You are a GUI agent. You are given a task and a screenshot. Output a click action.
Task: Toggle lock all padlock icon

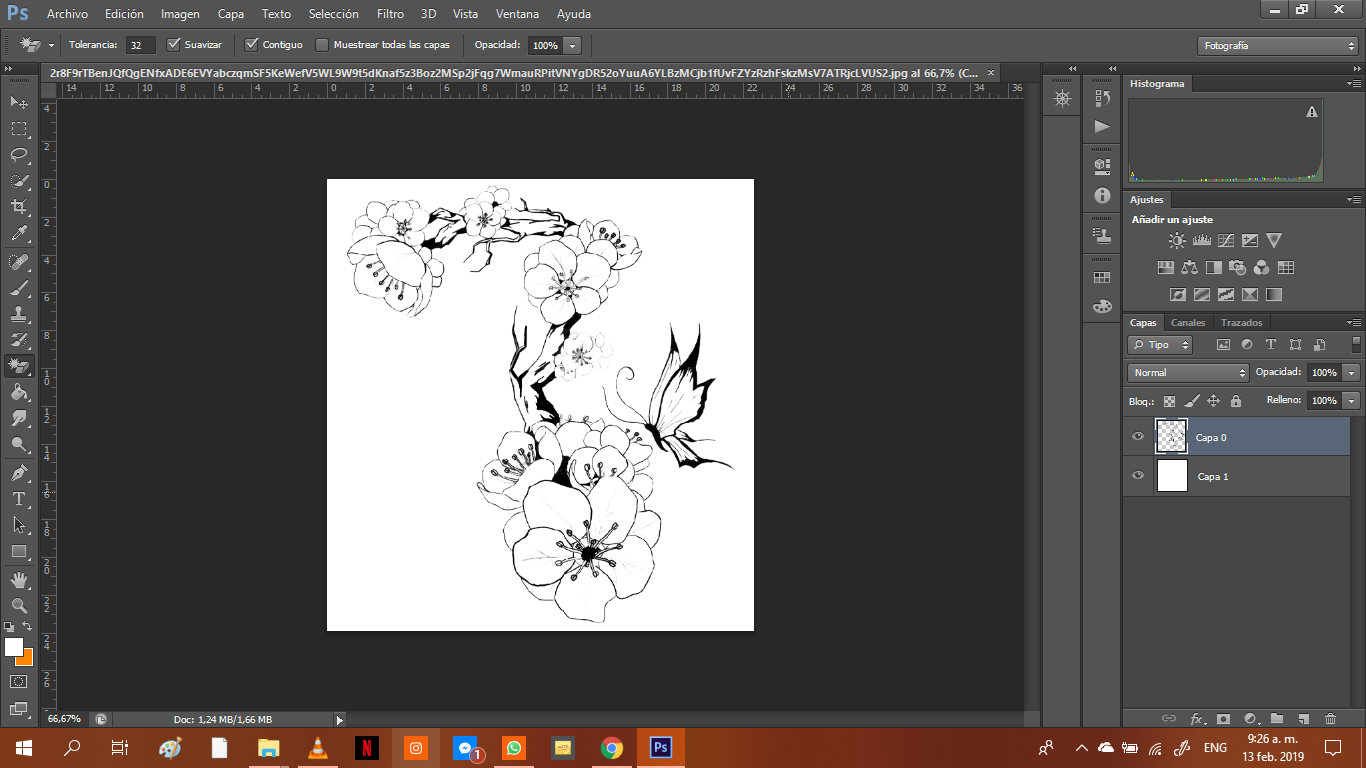(1236, 401)
